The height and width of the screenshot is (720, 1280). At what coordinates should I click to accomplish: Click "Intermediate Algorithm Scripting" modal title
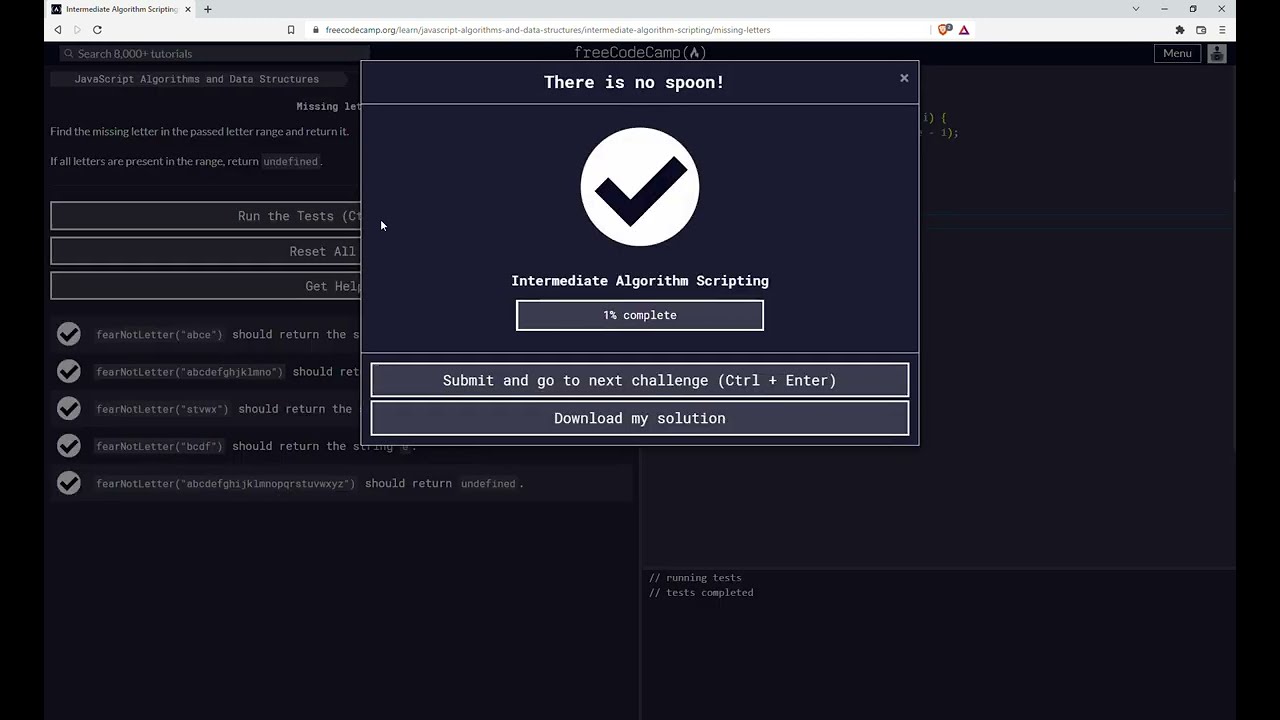click(x=640, y=281)
